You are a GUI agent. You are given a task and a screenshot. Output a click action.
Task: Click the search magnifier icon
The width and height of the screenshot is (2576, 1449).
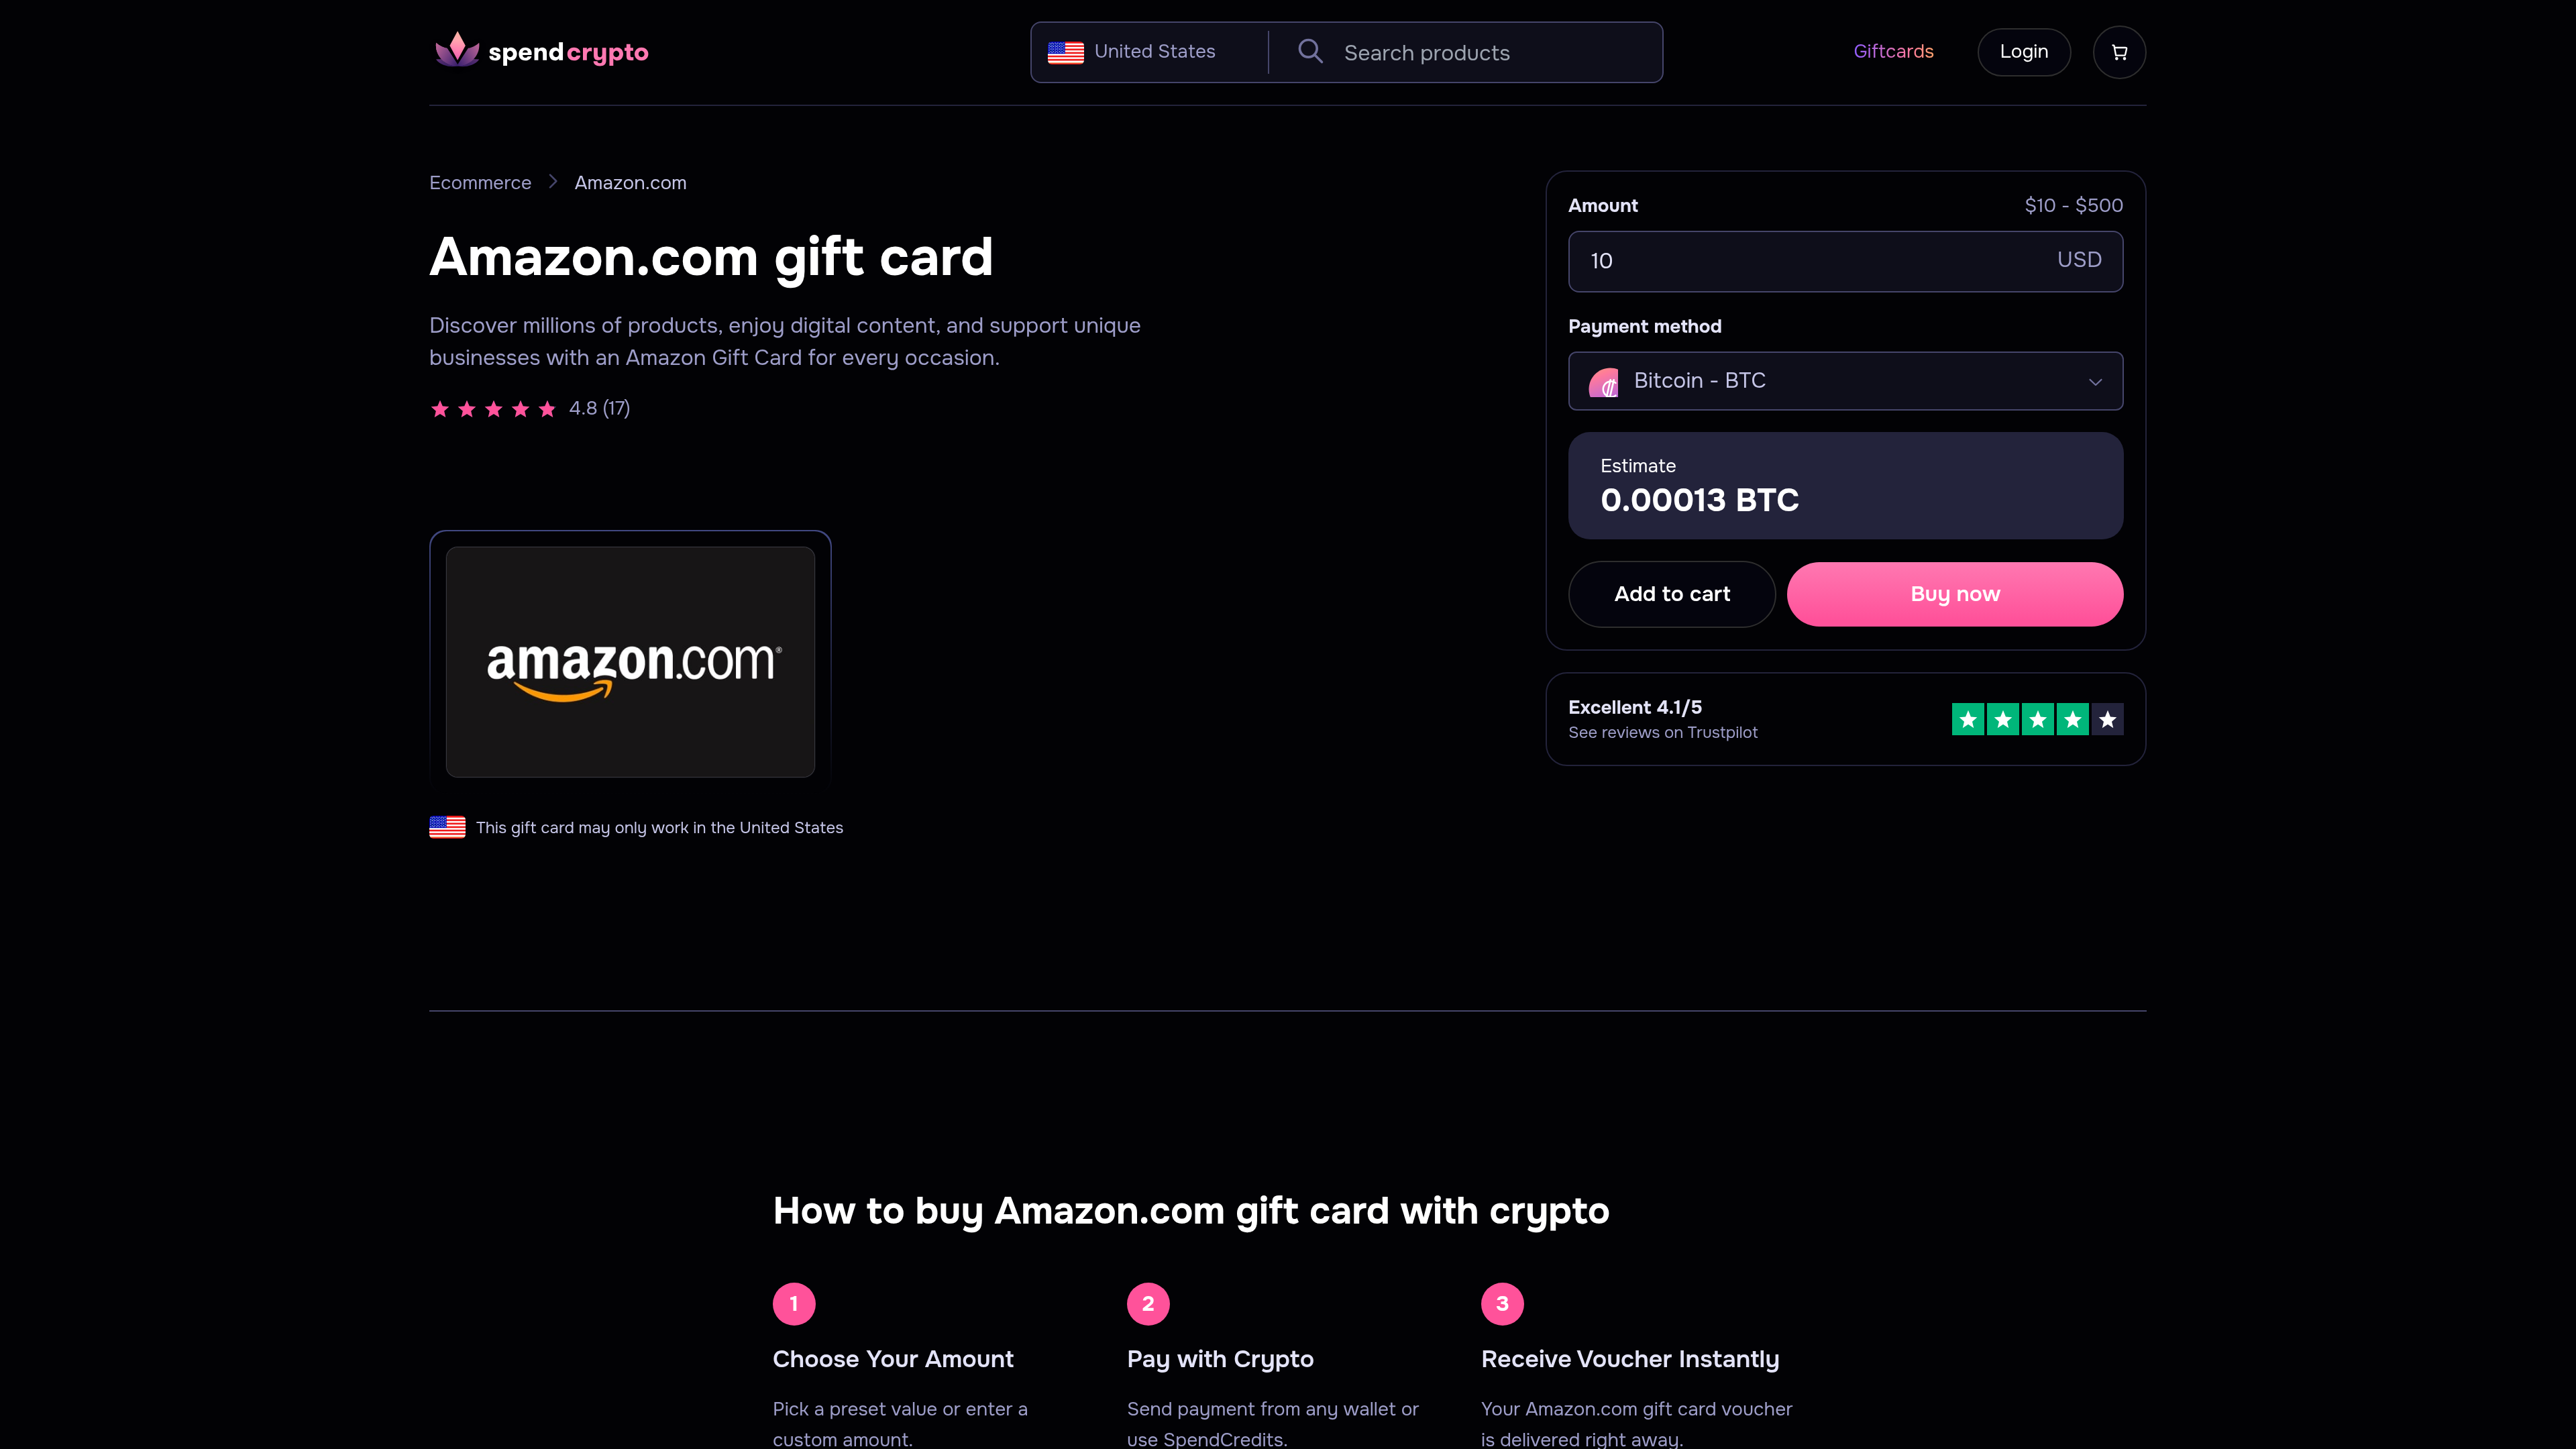point(1310,51)
